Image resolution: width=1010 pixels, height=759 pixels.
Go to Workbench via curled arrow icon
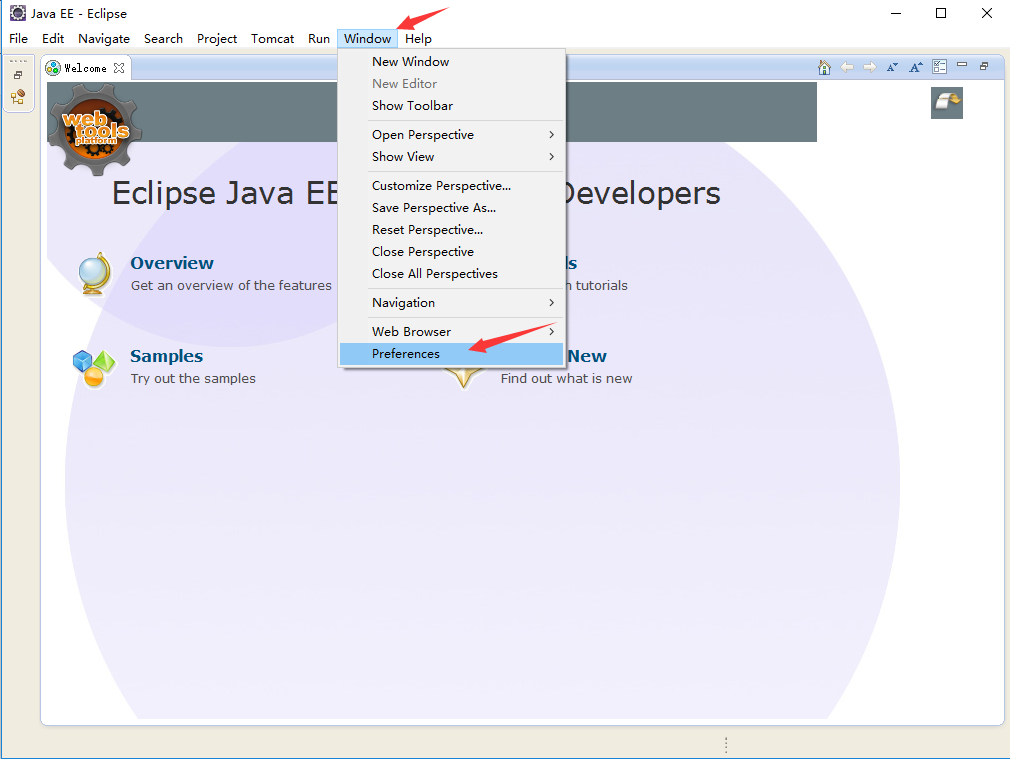click(947, 103)
